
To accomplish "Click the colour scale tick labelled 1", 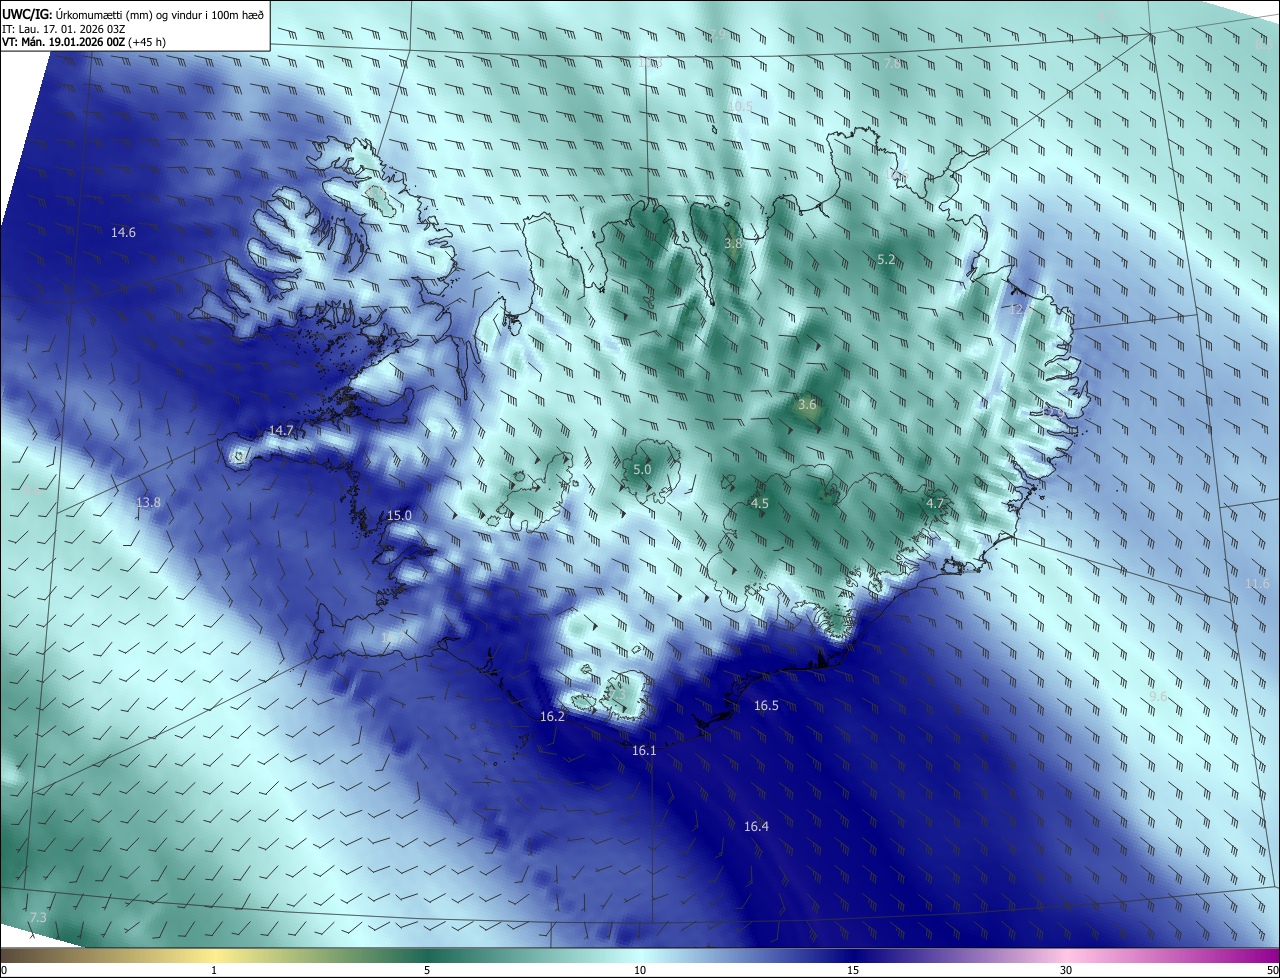I will (214, 970).
